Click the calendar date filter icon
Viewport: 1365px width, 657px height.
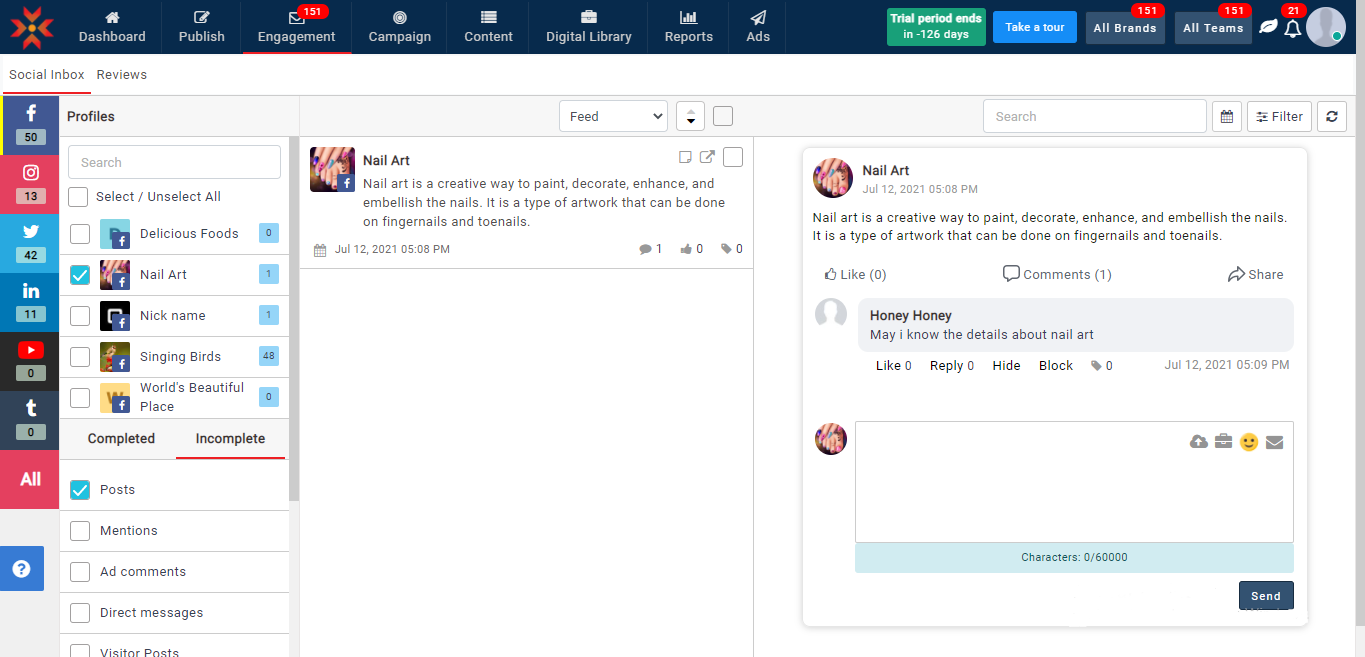click(x=1227, y=116)
